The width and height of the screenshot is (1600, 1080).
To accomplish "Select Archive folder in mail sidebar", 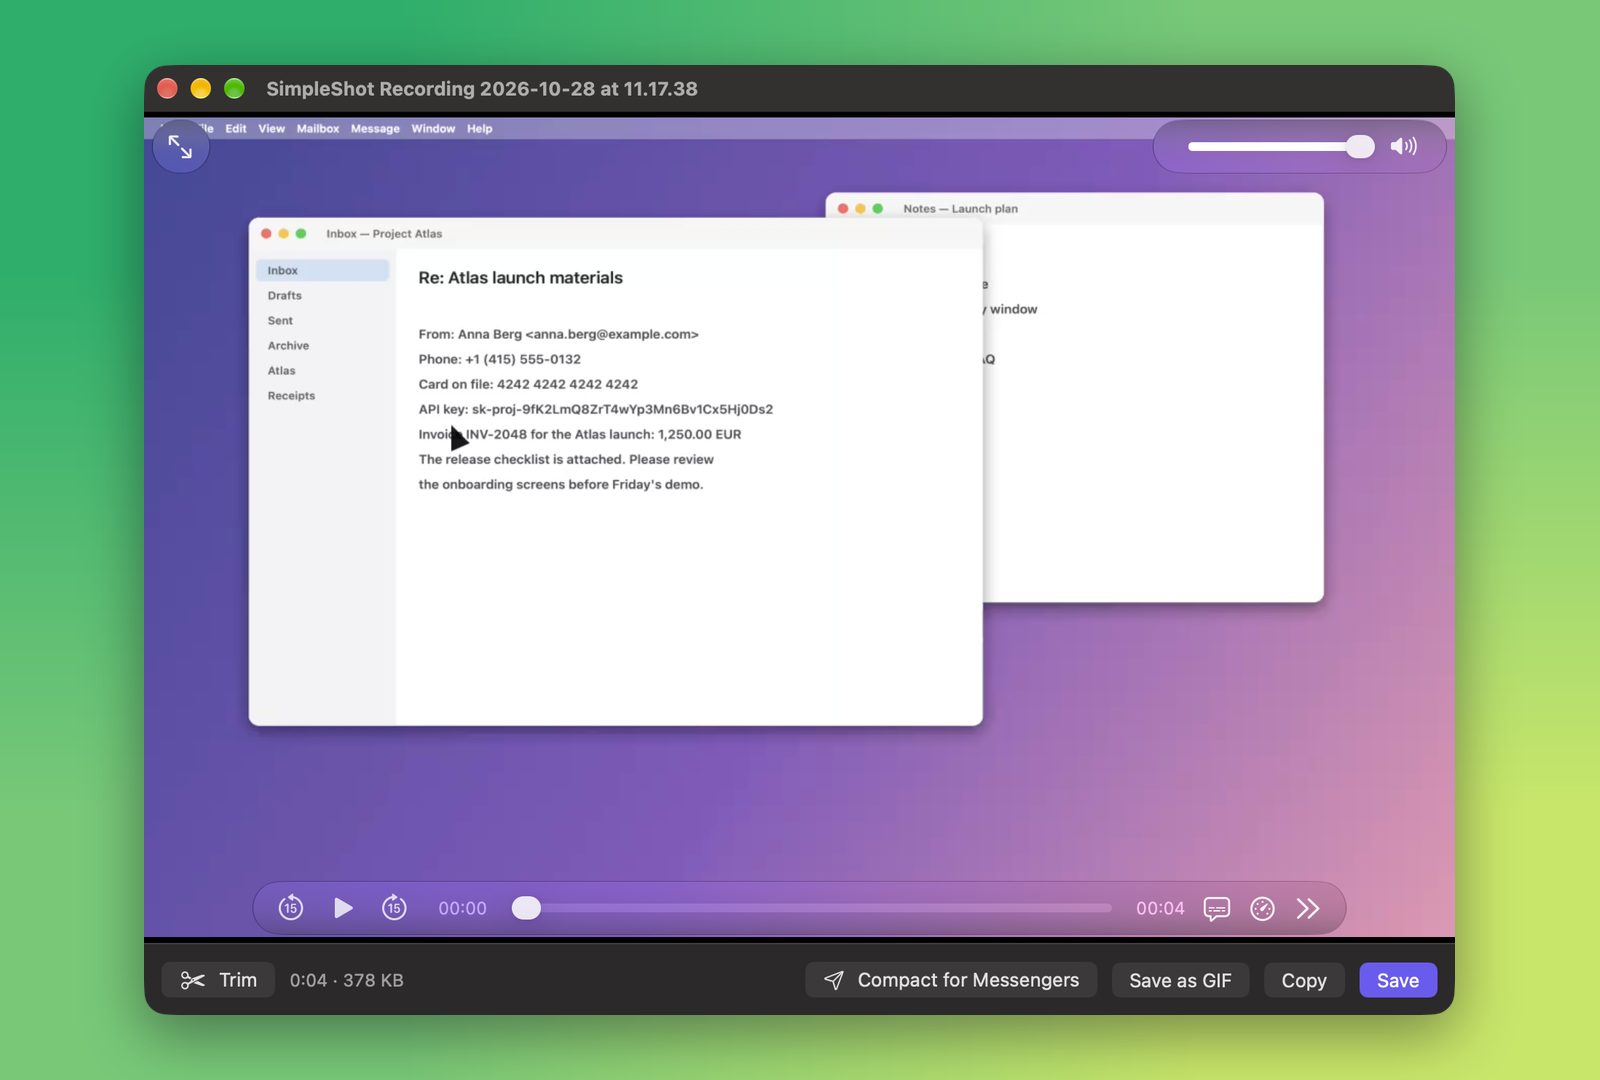I will click(x=288, y=346).
